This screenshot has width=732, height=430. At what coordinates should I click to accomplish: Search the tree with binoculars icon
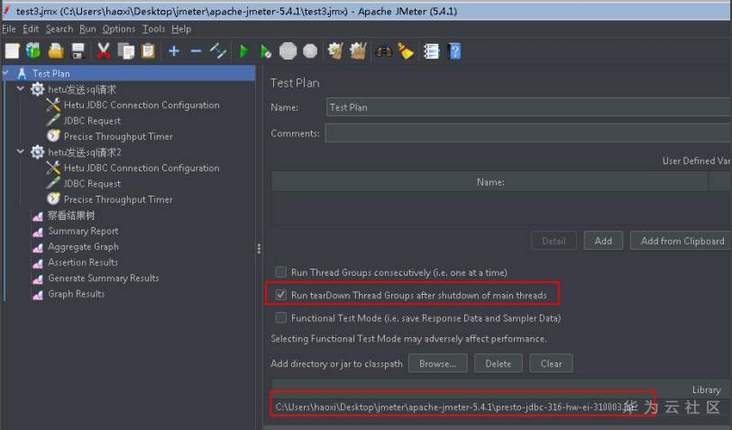pyautogui.click(x=384, y=51)
